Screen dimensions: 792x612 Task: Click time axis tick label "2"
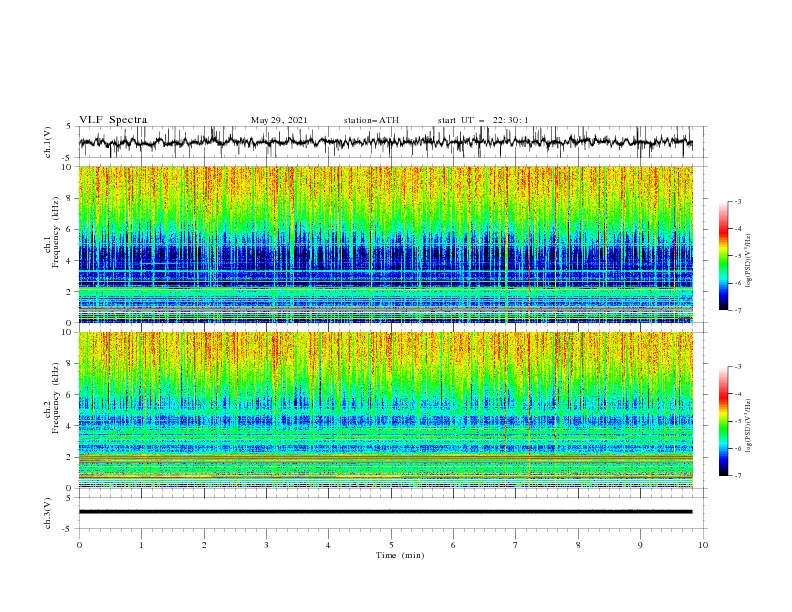204,545
